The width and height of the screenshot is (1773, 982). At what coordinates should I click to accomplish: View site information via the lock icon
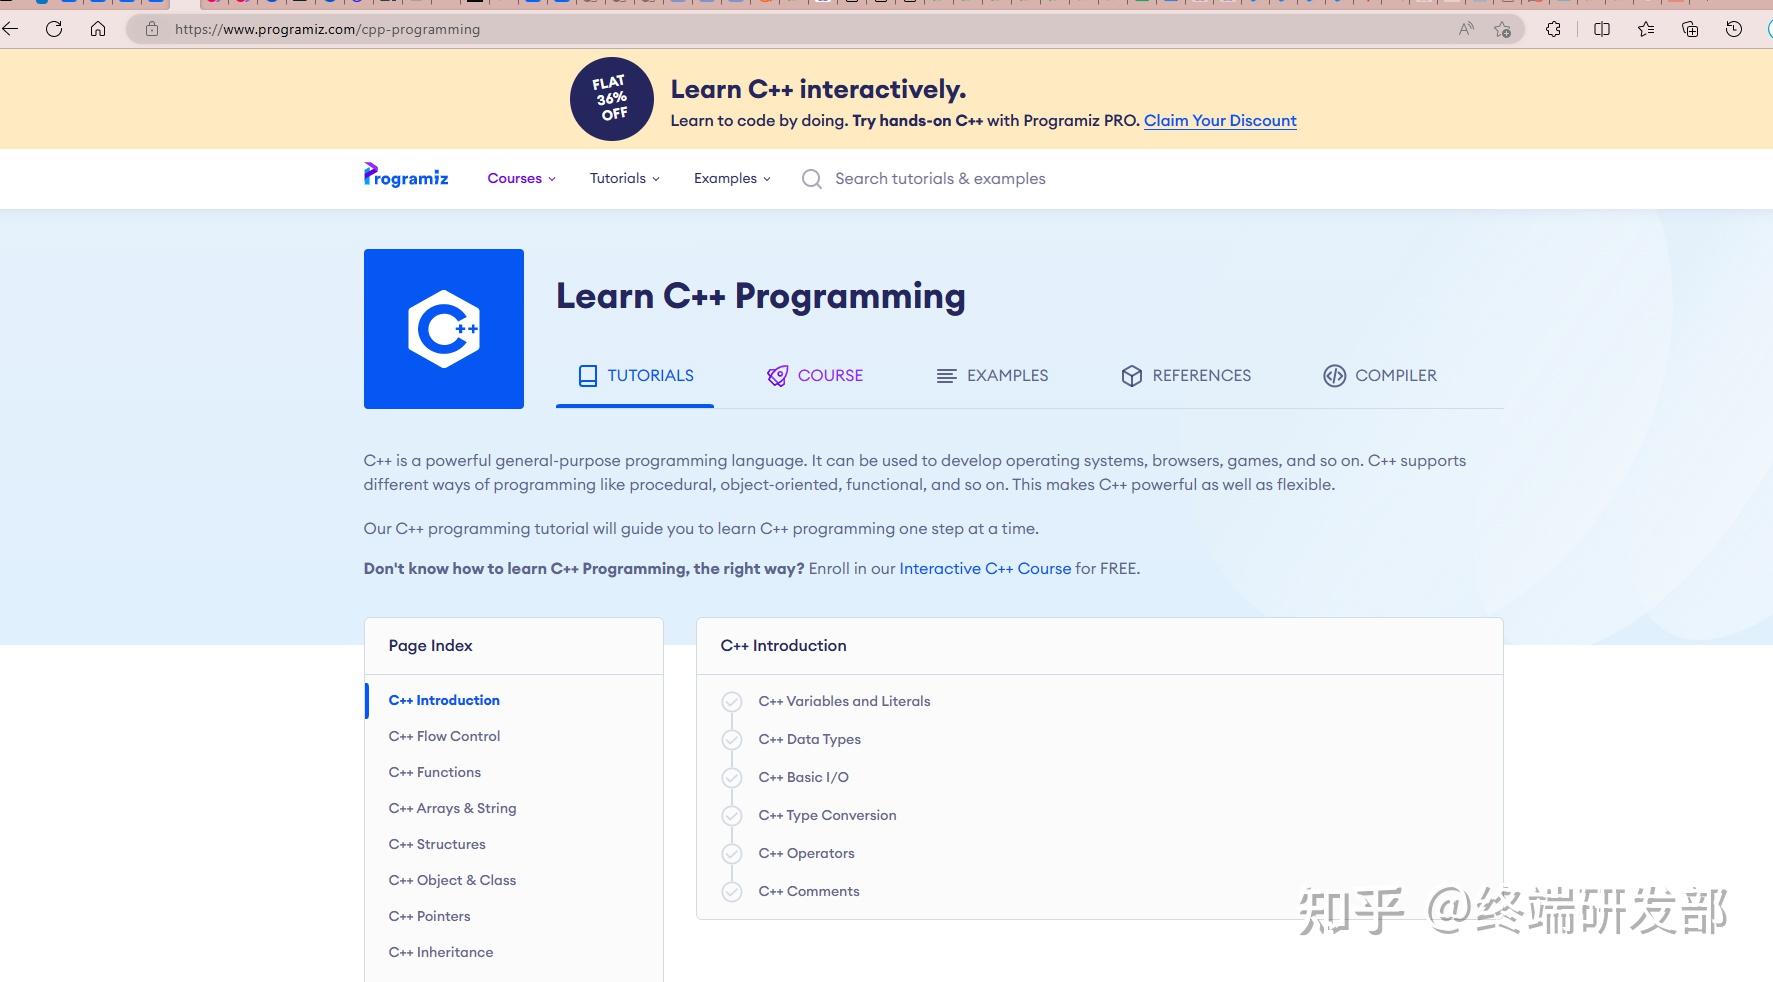pos(152,29)
